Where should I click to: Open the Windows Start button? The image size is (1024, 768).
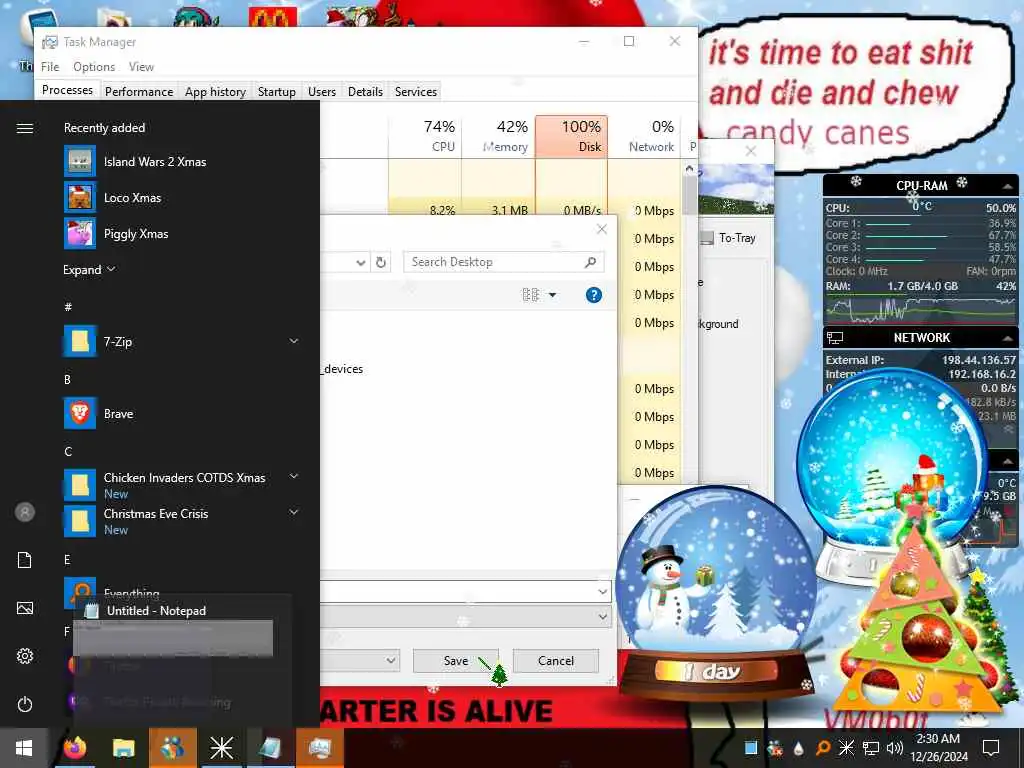click(x=24, y=748)
